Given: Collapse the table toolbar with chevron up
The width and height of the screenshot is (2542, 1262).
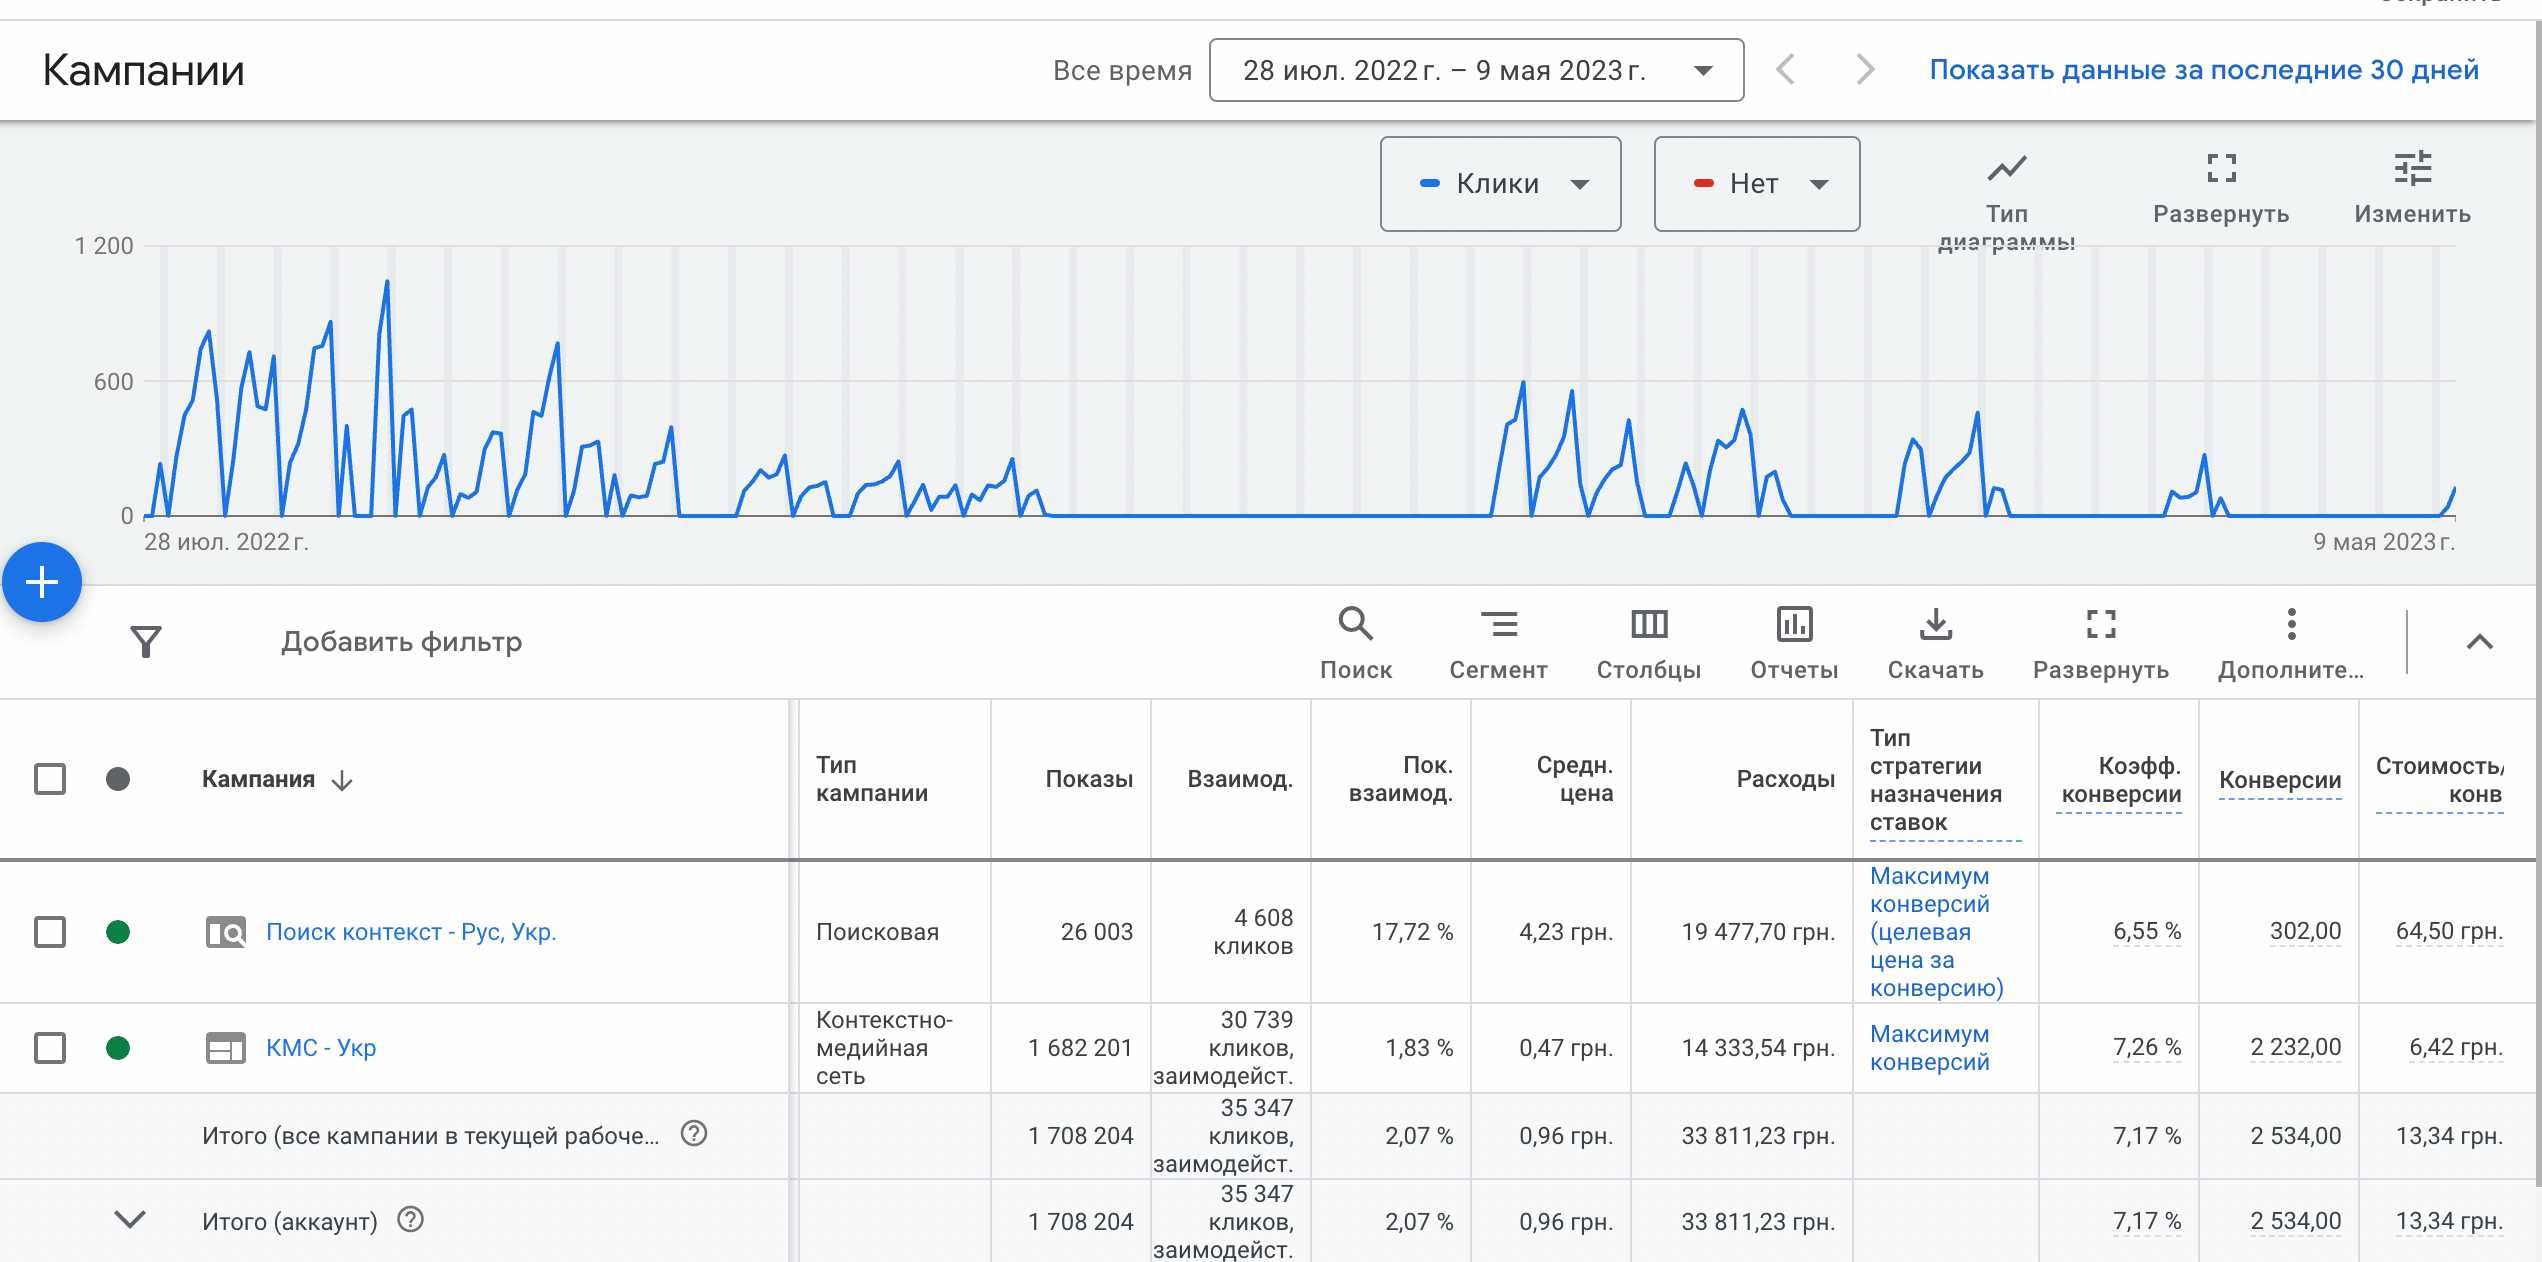Looking at the screenshot, I should pyautogui.click(x=2479, y=642).
